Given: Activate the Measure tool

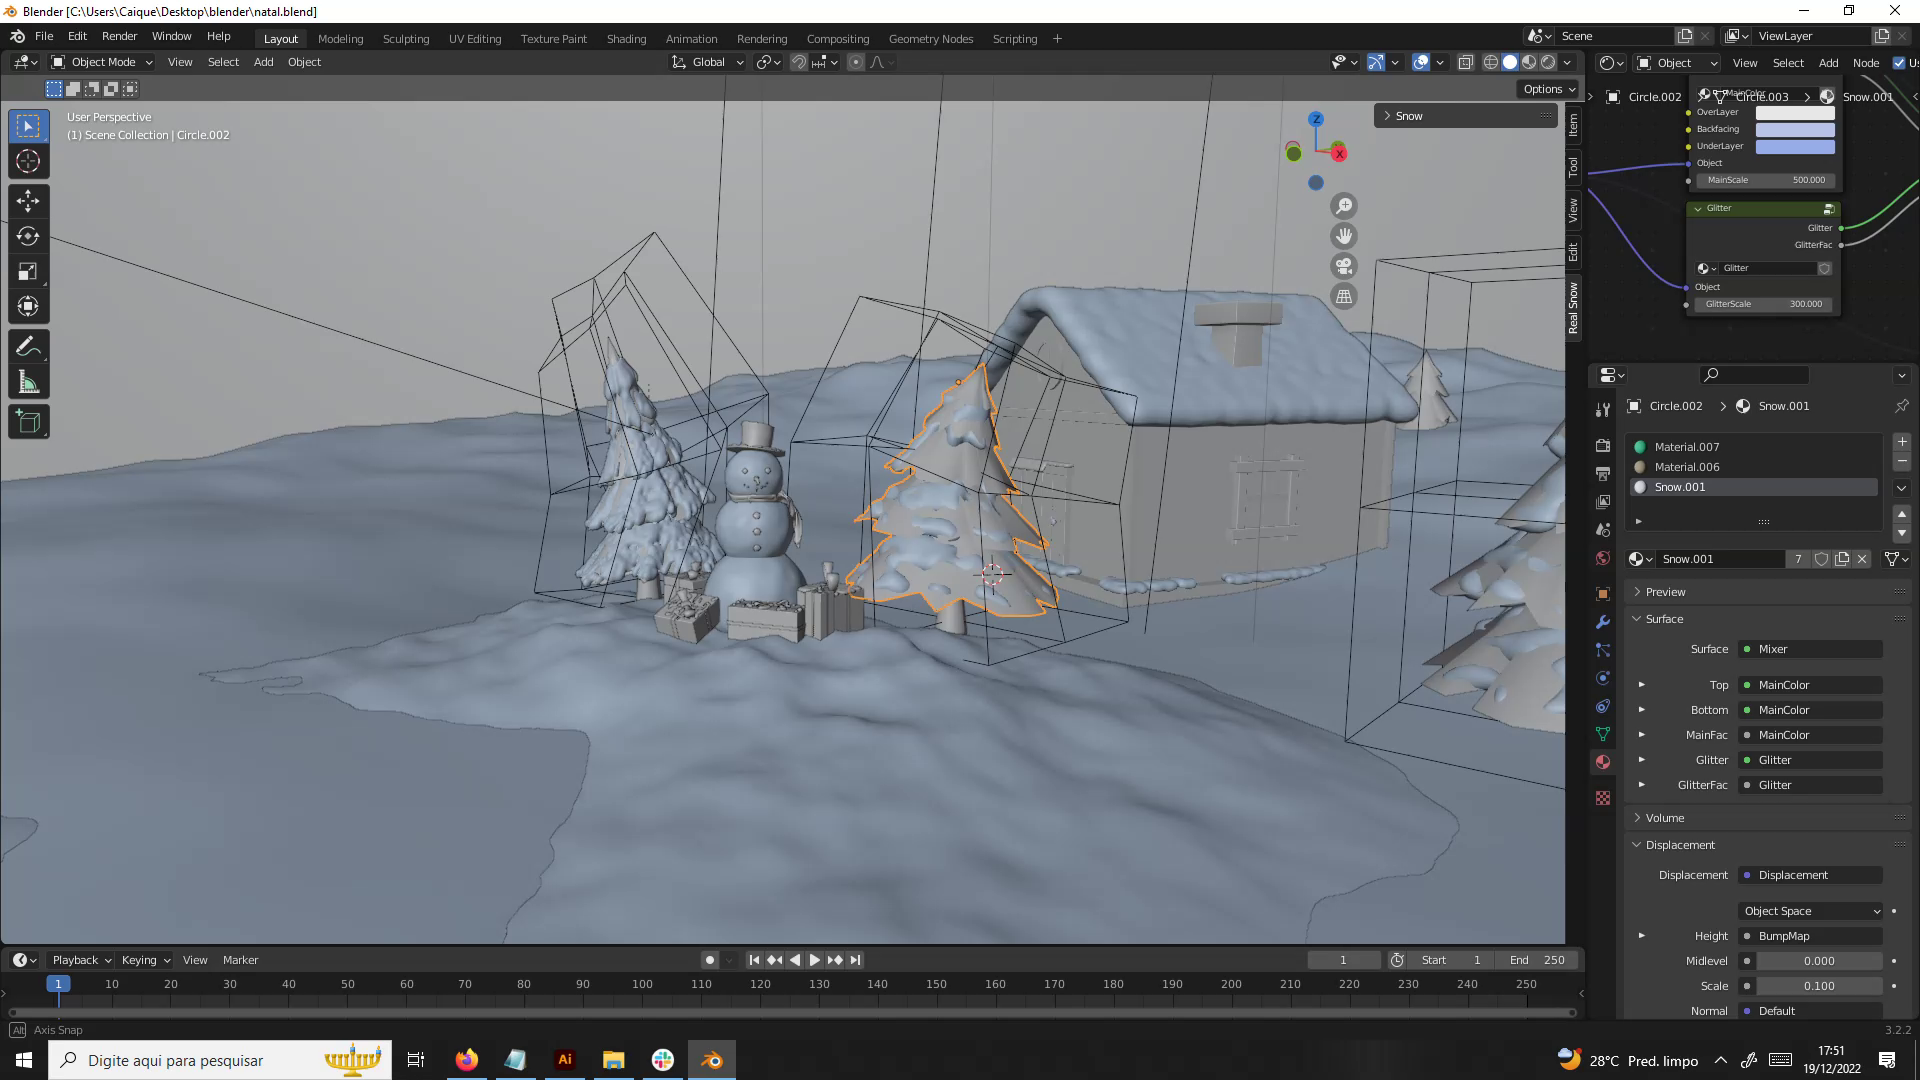Looking at the screenshot, I should [x=27, y=381].
